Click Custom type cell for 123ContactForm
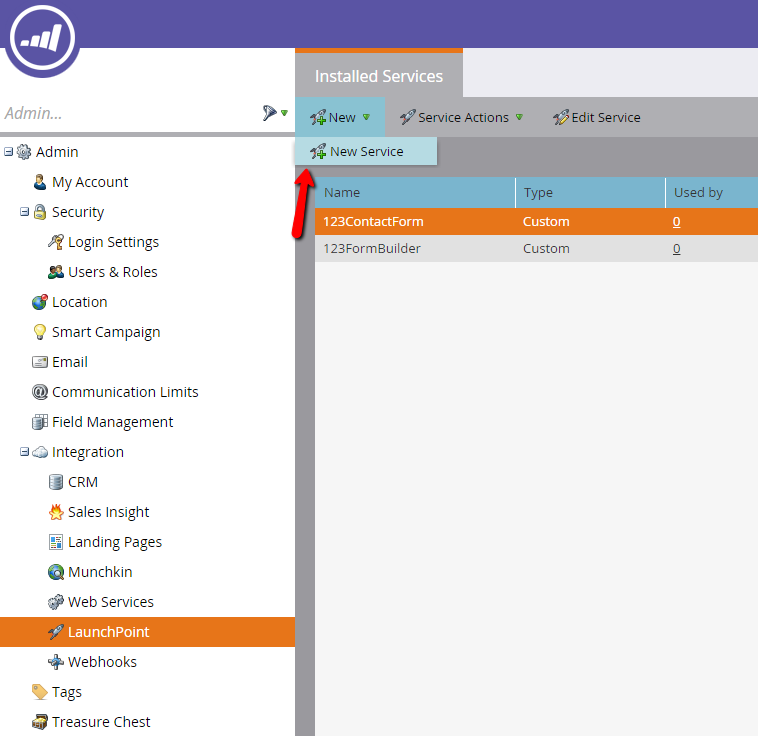 coord(546,221)
